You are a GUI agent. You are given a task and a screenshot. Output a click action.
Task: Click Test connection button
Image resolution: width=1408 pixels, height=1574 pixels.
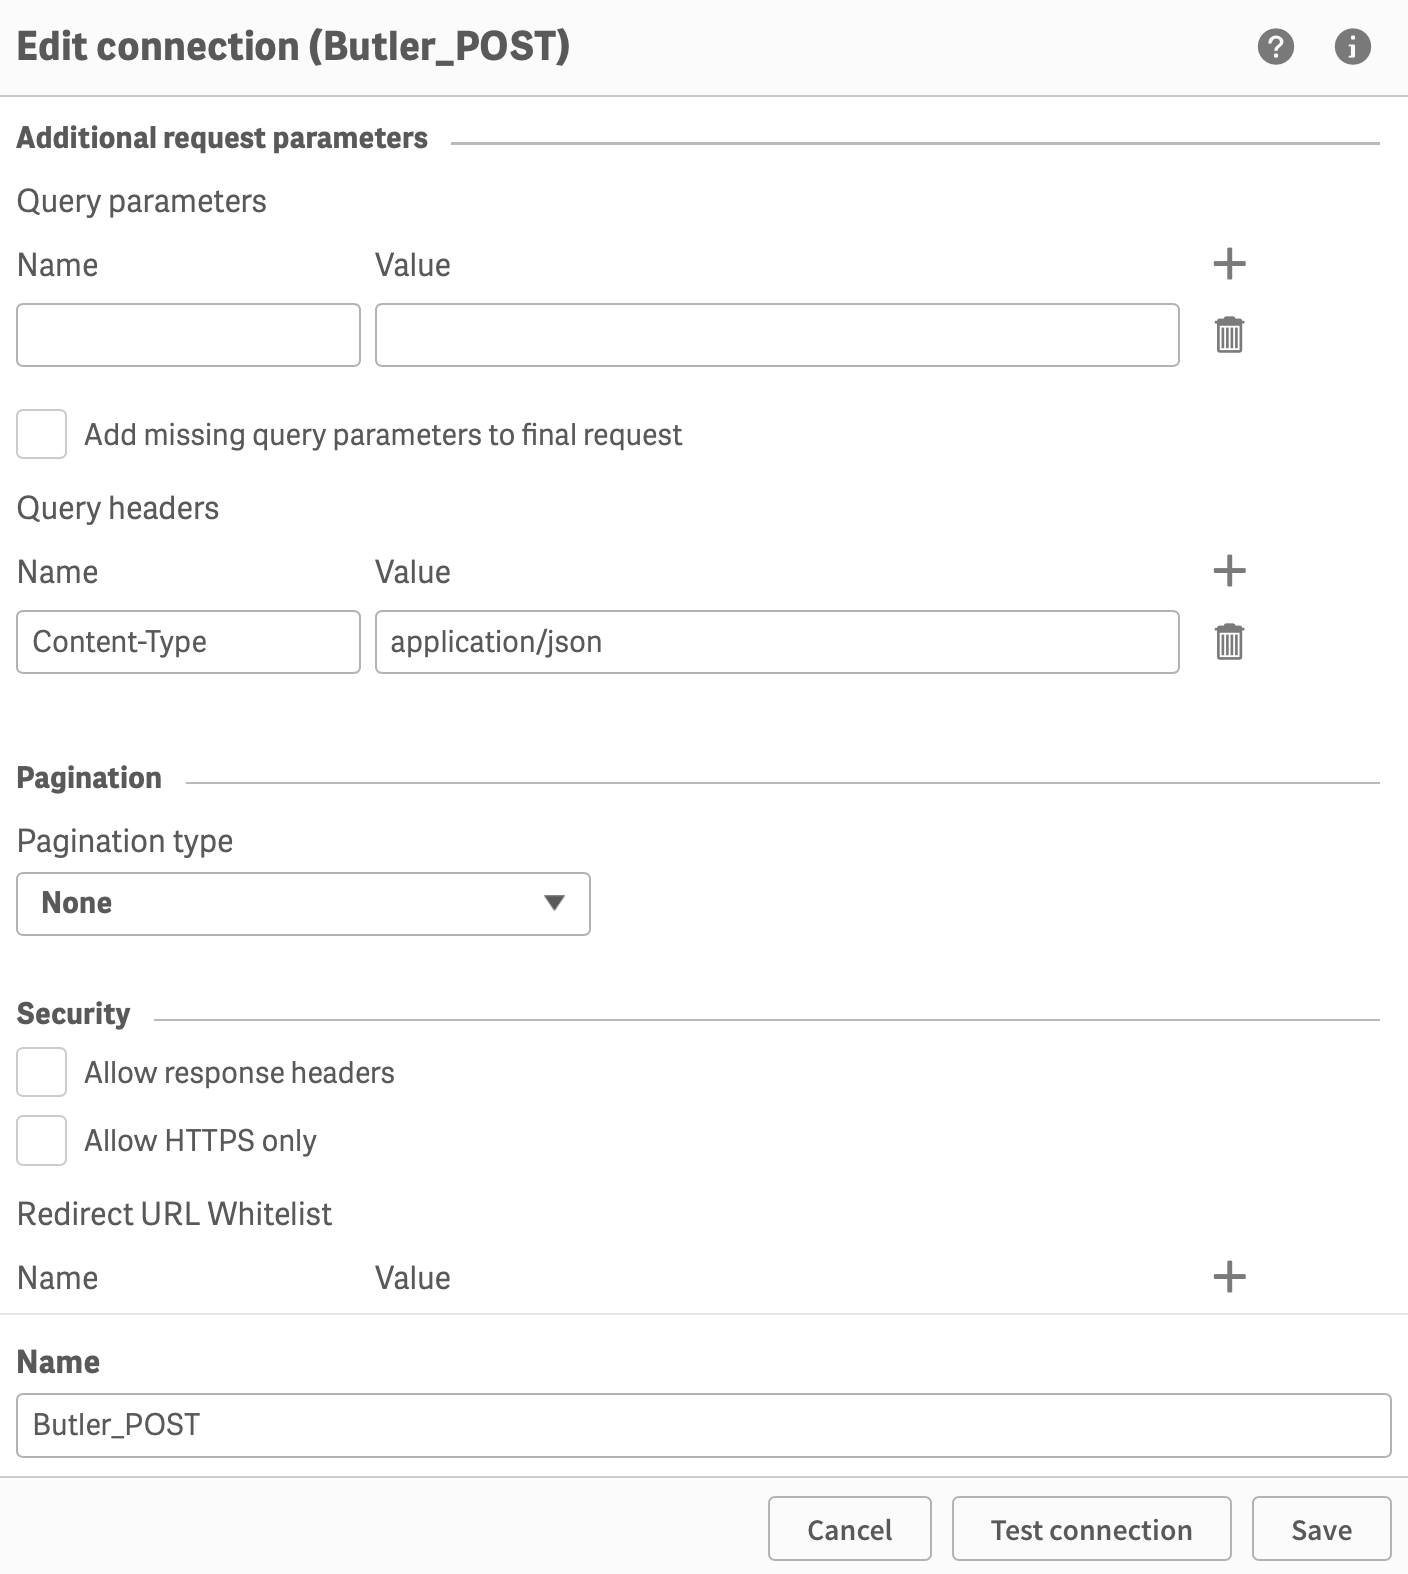(x=1091, y=1529)
